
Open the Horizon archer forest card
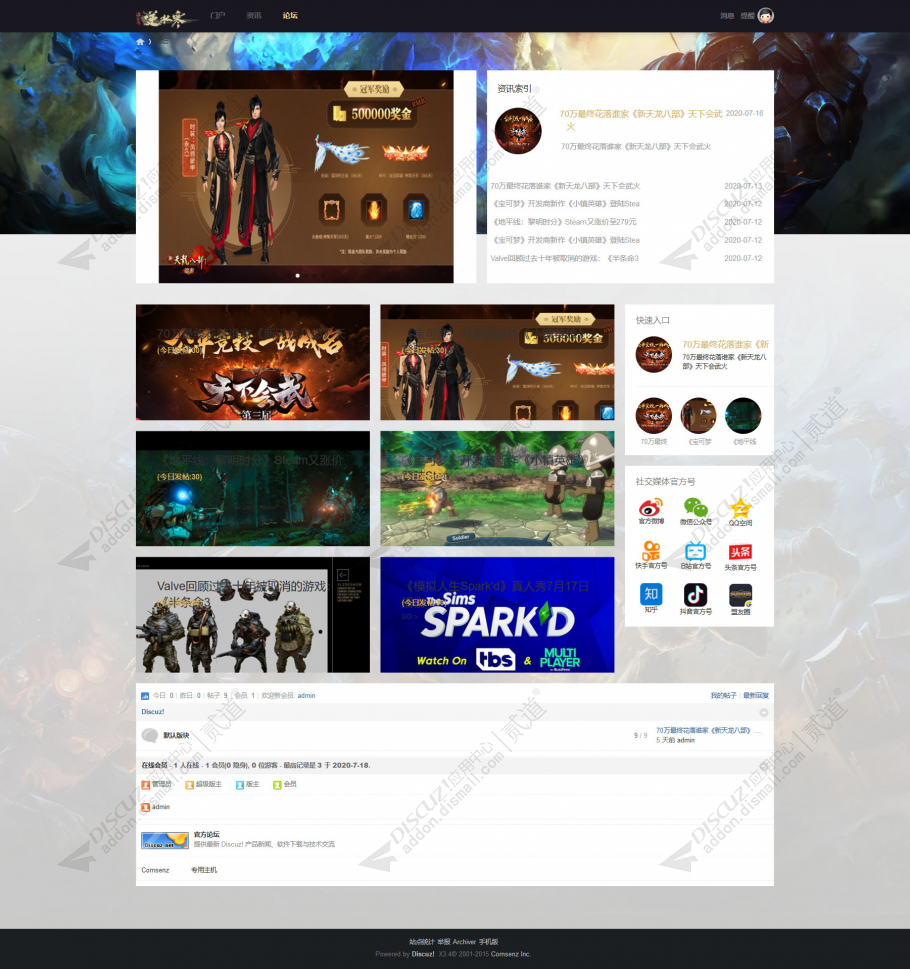(x=253, y=489)
